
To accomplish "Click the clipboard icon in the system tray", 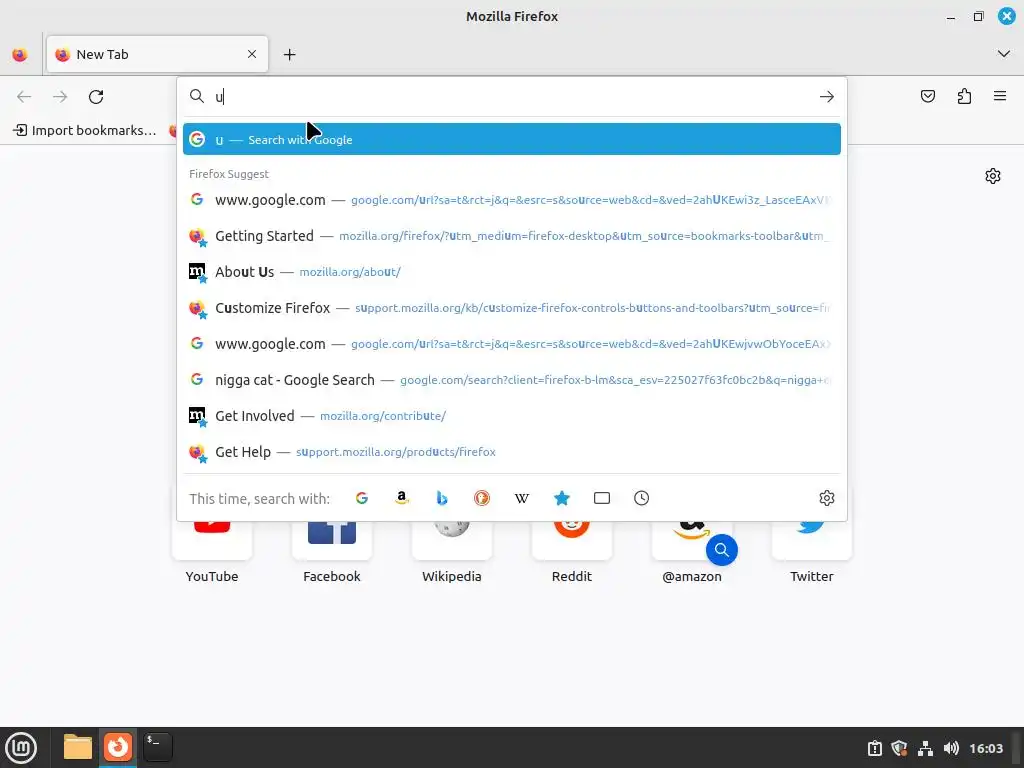I will click(874, 748).
